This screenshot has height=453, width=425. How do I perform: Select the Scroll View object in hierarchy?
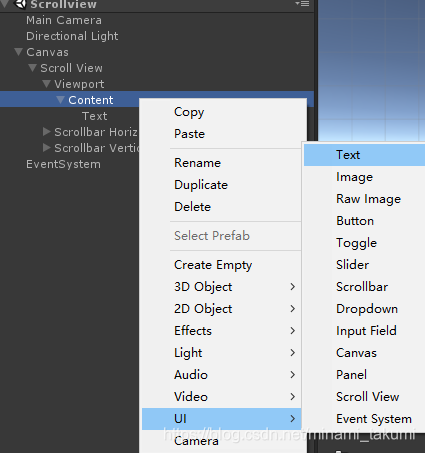[71, 68]
